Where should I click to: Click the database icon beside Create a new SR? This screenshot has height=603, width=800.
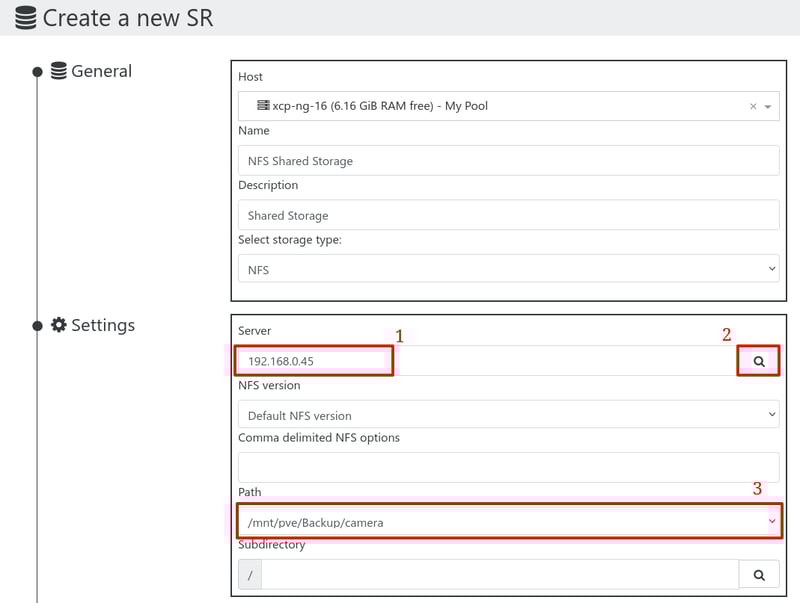(x=25, y=18)
